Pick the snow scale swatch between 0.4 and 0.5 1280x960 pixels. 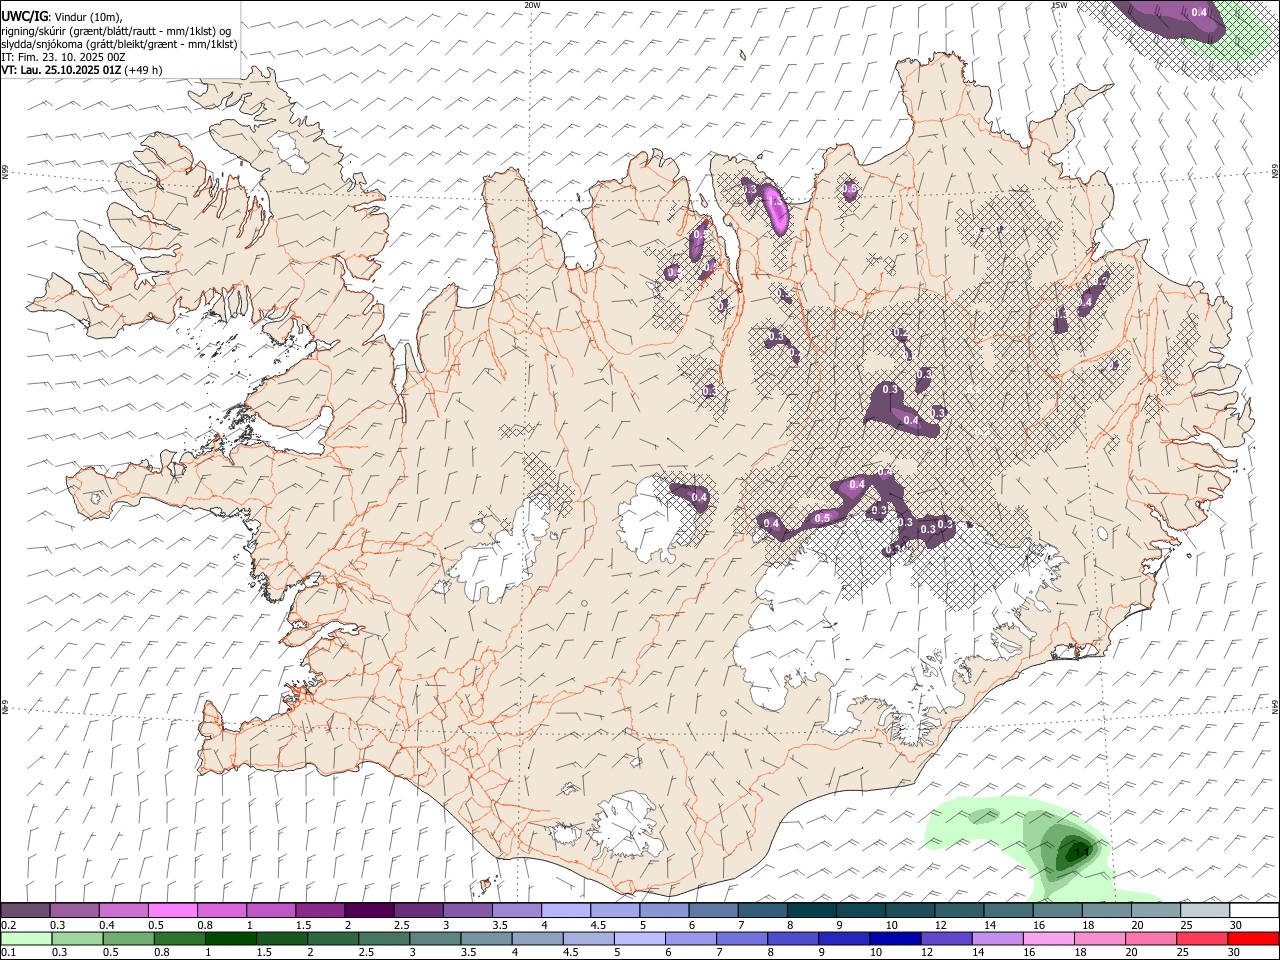click(x=124, y=910)
